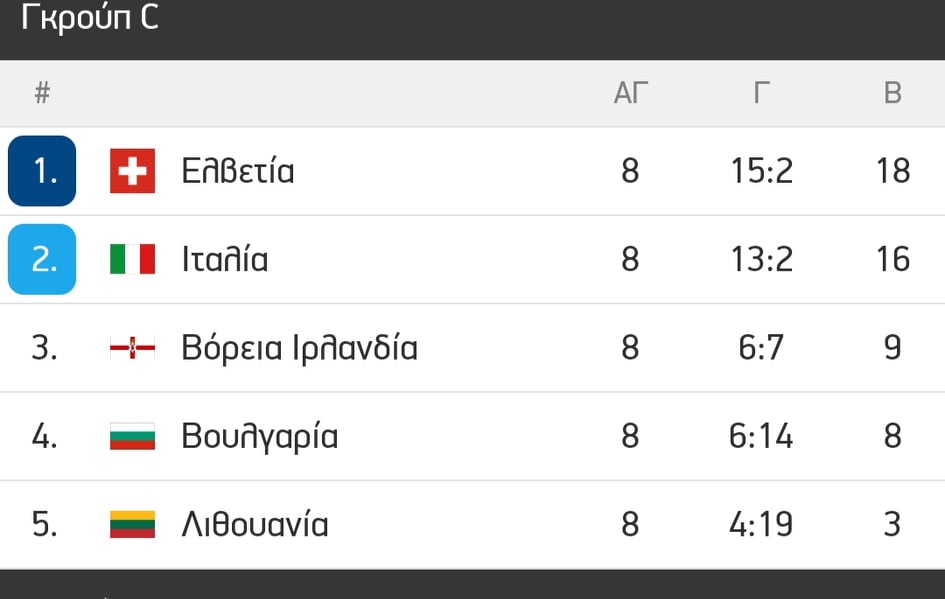The width and height of the screenshot is (945, 599).
Task: Click the Northern Ireland flag icon
Action: (x=132, y=348)
